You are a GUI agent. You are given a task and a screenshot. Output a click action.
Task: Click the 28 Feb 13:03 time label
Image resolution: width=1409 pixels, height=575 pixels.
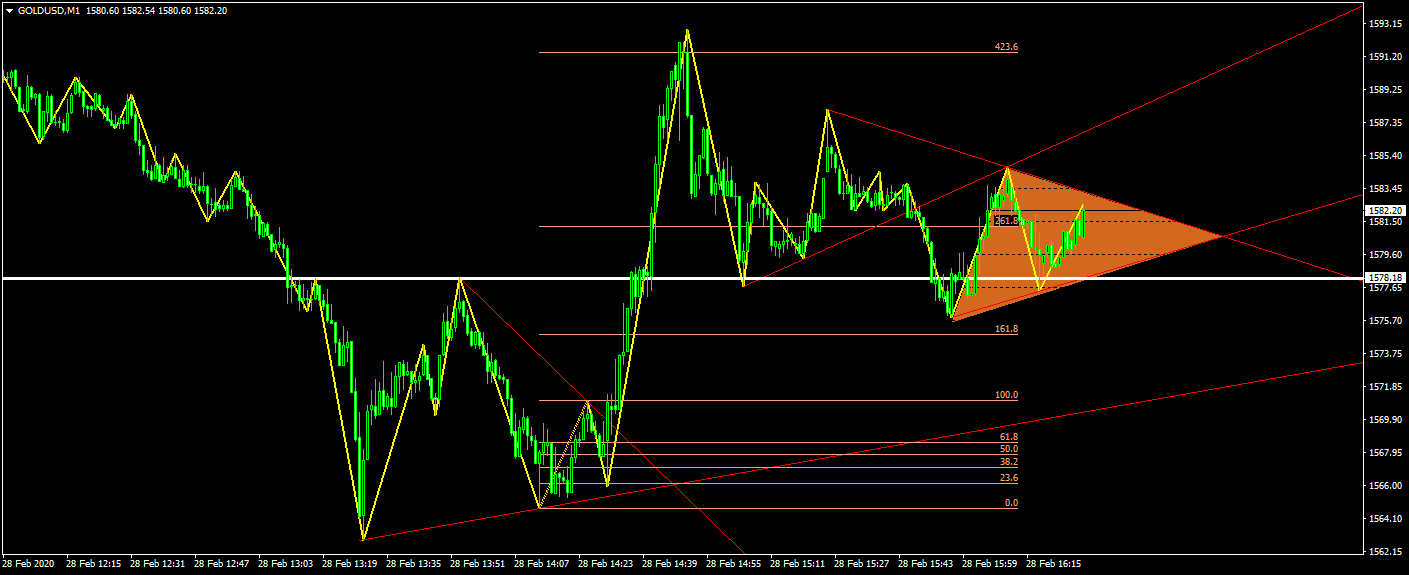tap(286, 564)
